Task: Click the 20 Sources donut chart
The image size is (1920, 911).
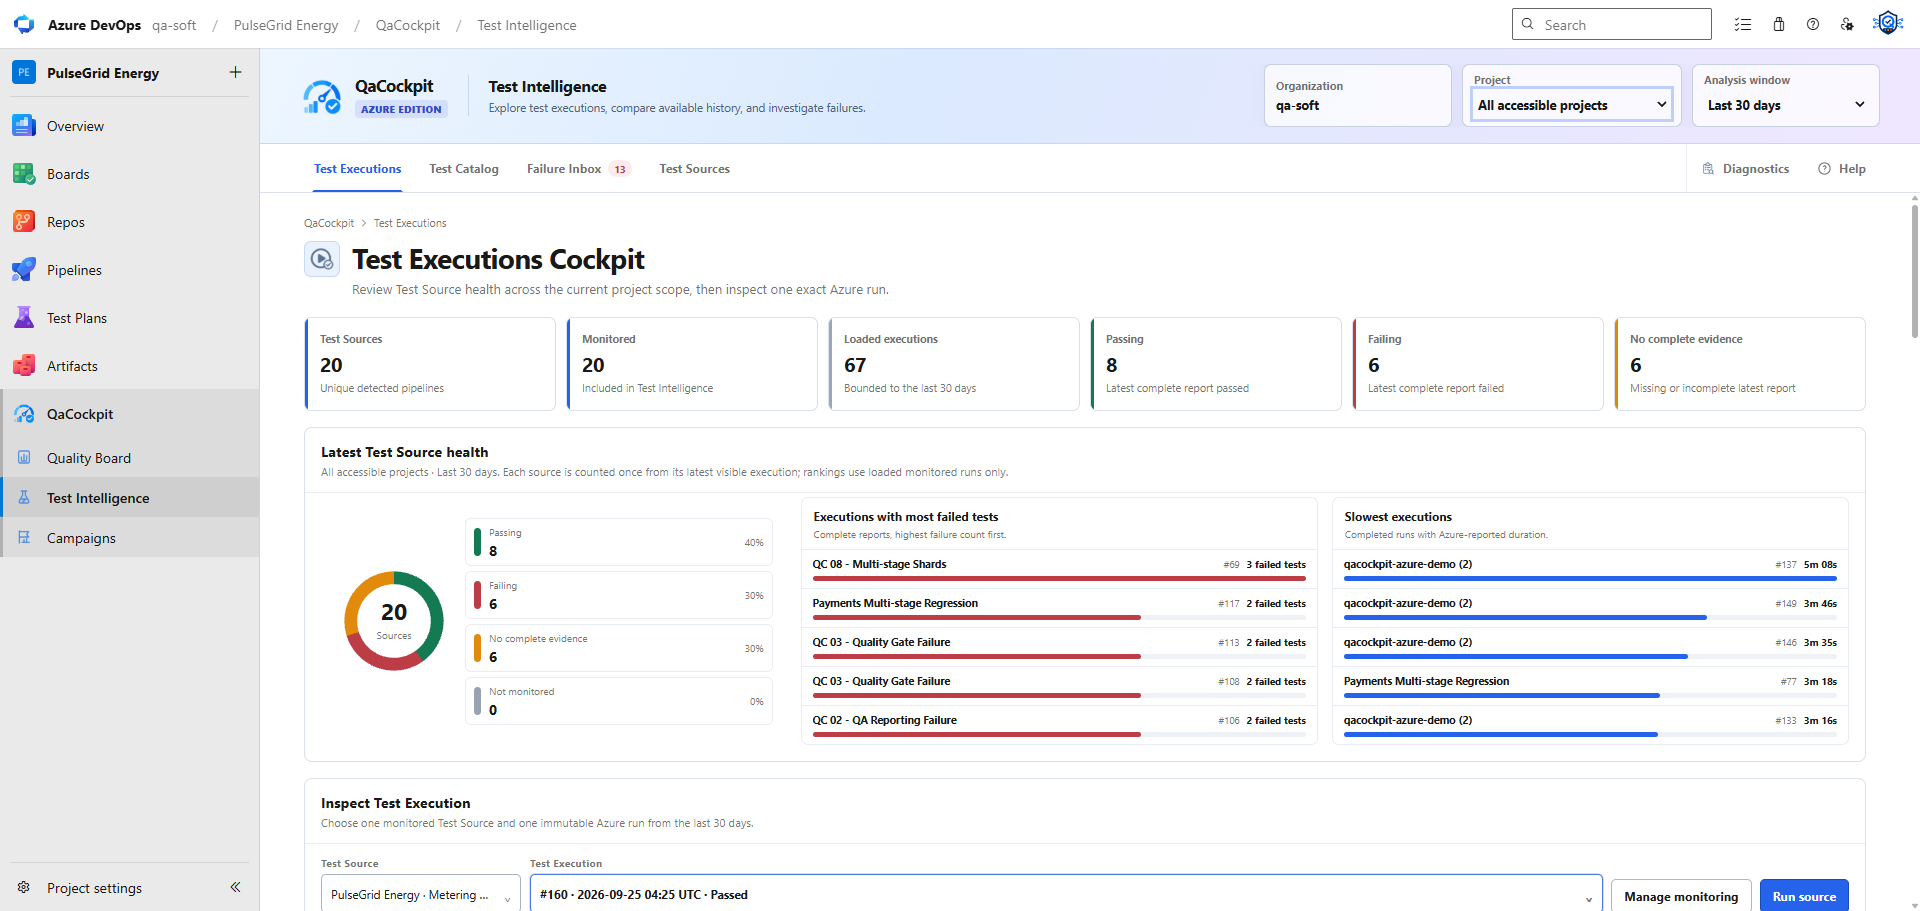Action: (394, 621)
